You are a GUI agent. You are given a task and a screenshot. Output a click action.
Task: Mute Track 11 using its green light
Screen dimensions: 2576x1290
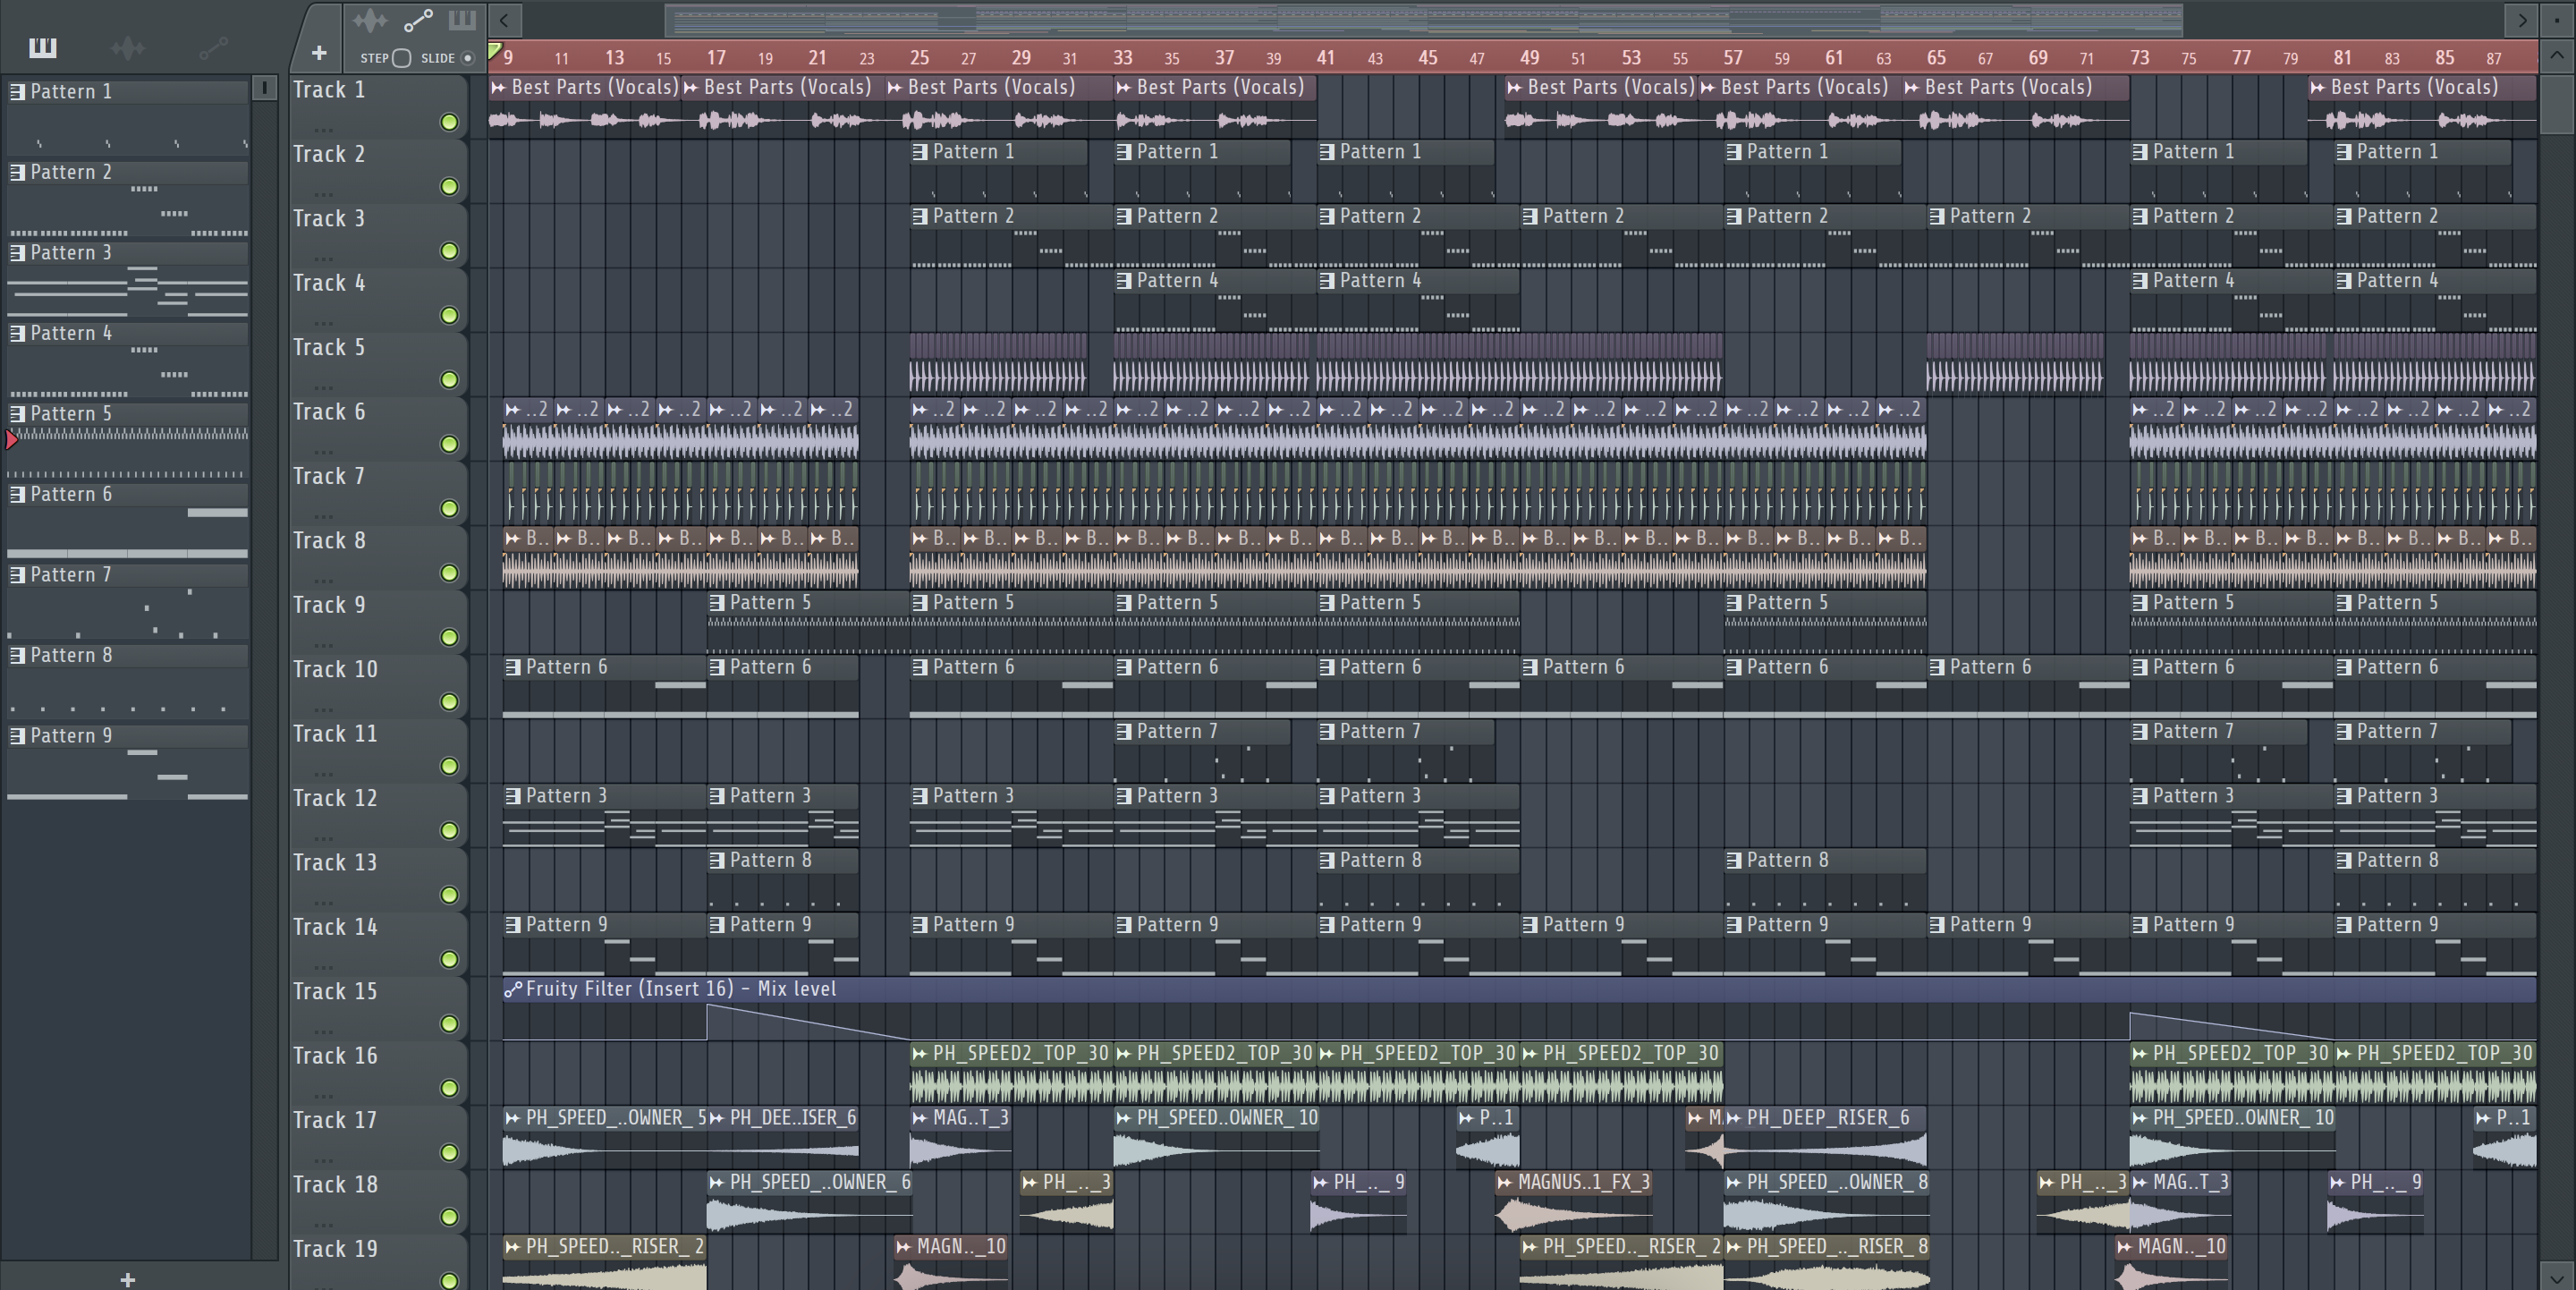click(x=449, y=766)
